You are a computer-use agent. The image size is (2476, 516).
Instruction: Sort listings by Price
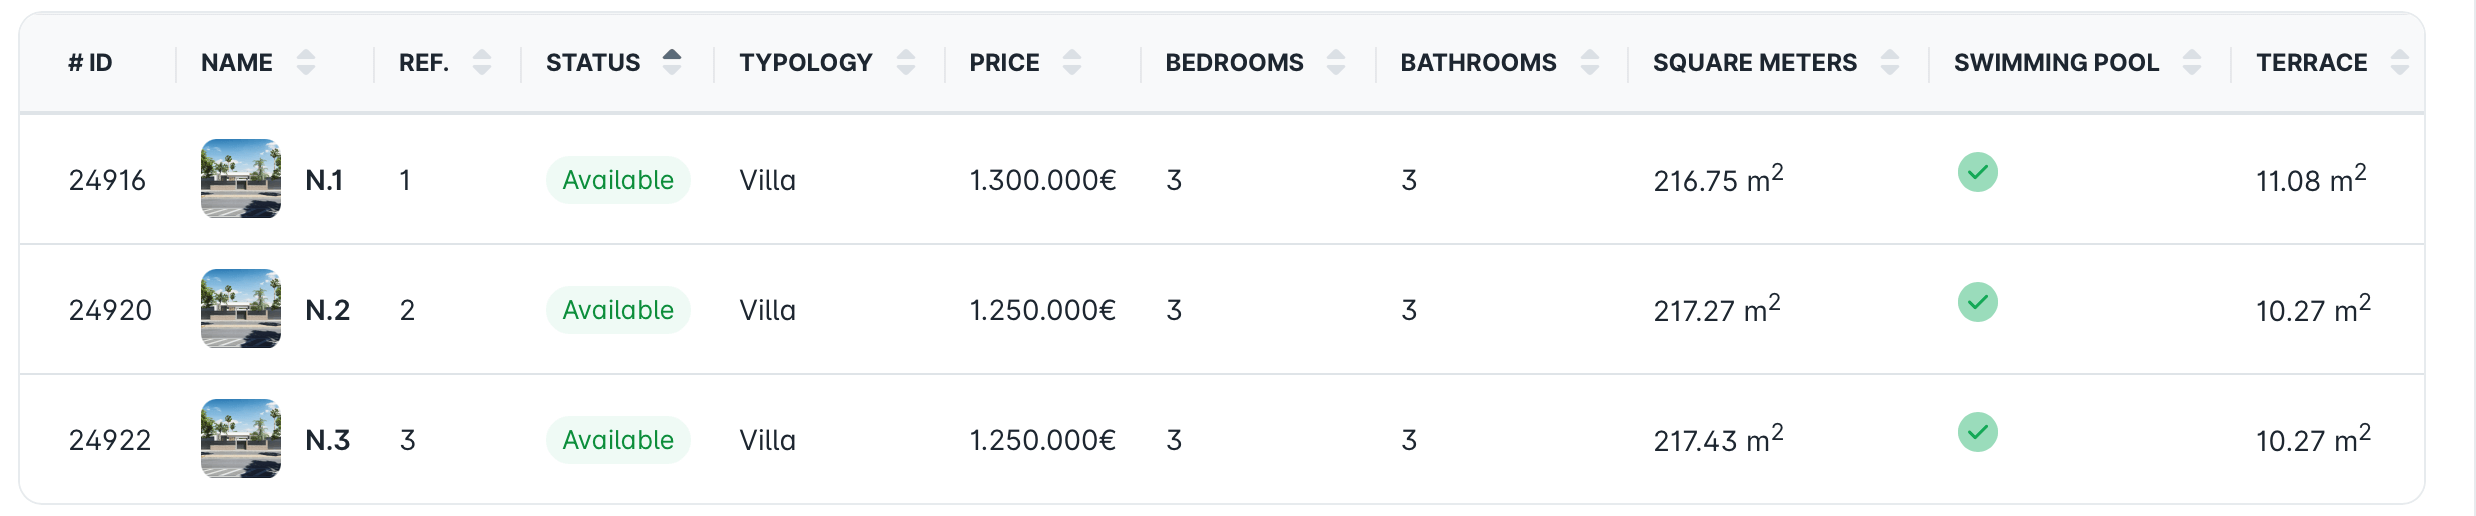click(x=1072, y=63)
